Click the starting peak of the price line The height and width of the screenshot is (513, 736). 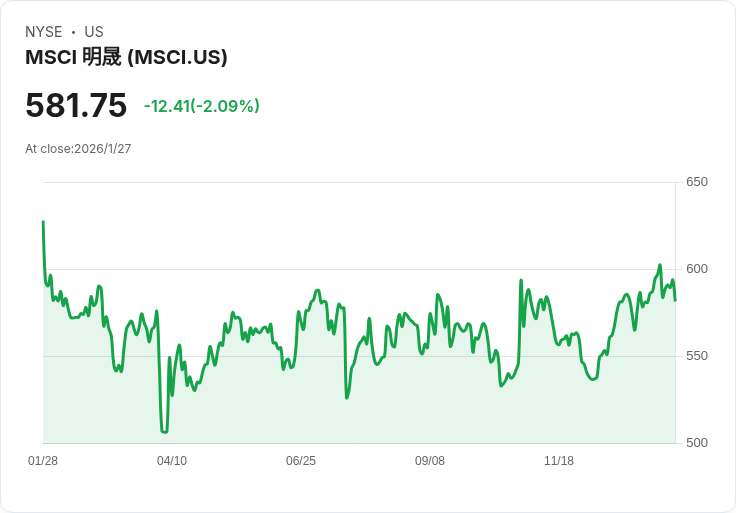pos(43,222)
